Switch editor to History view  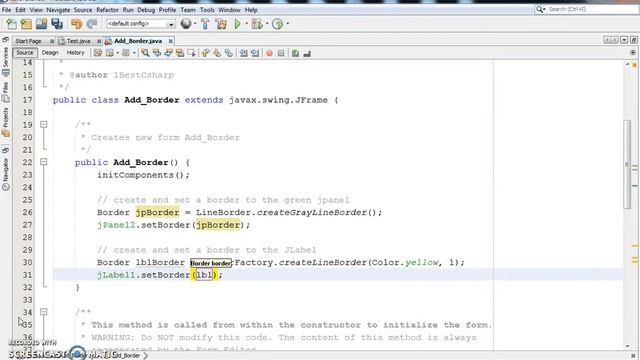tap(76, 53)
